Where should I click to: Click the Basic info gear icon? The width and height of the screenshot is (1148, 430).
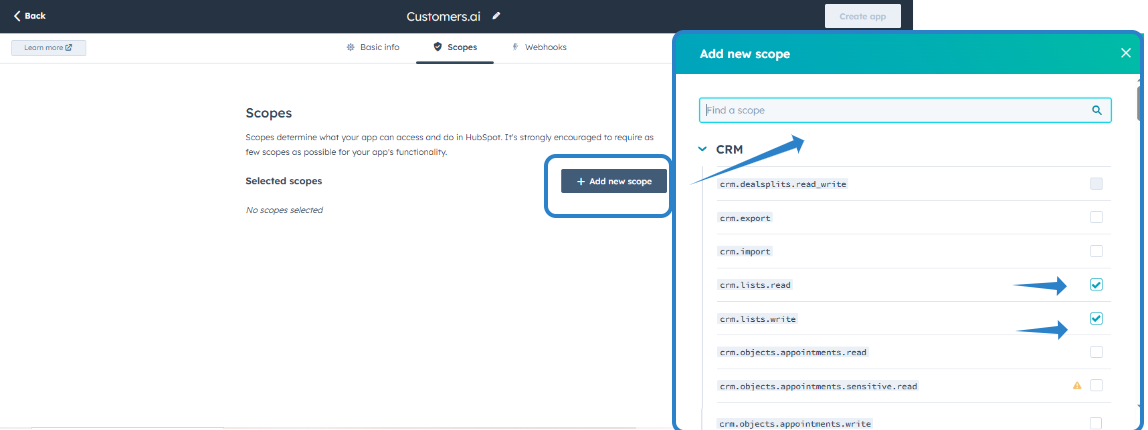351,47
